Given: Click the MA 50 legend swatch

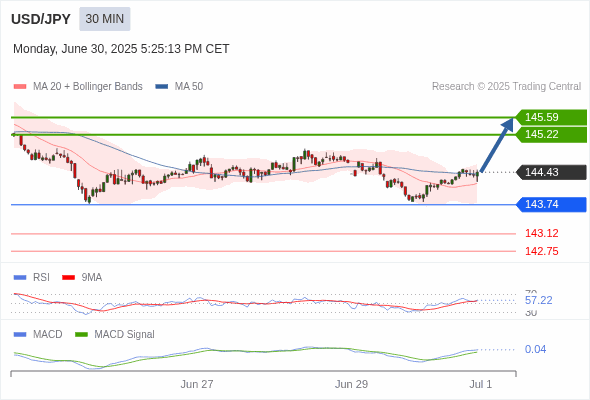Looking at the screenshot, I should [162, 87].
